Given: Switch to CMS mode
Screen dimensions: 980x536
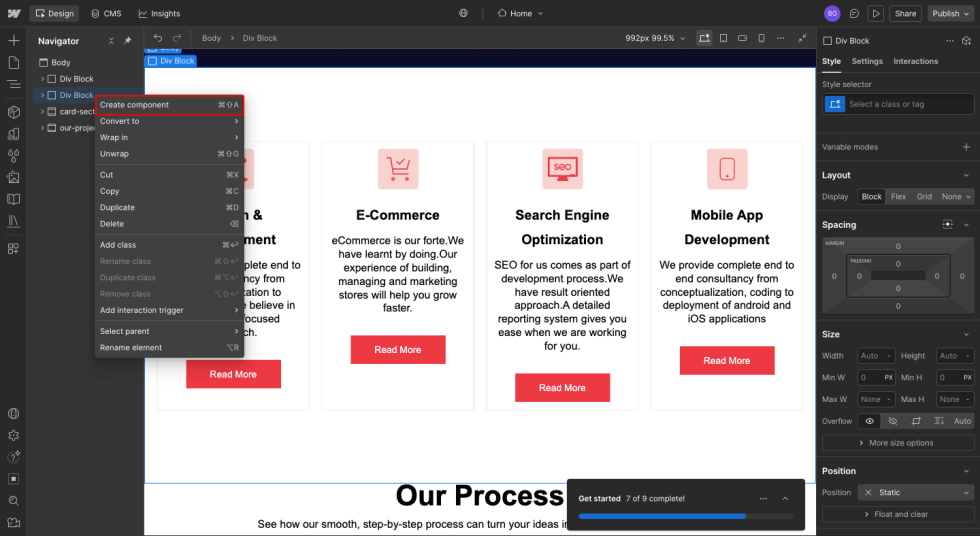Looking at the screenshot, I should tap(106, 13).
